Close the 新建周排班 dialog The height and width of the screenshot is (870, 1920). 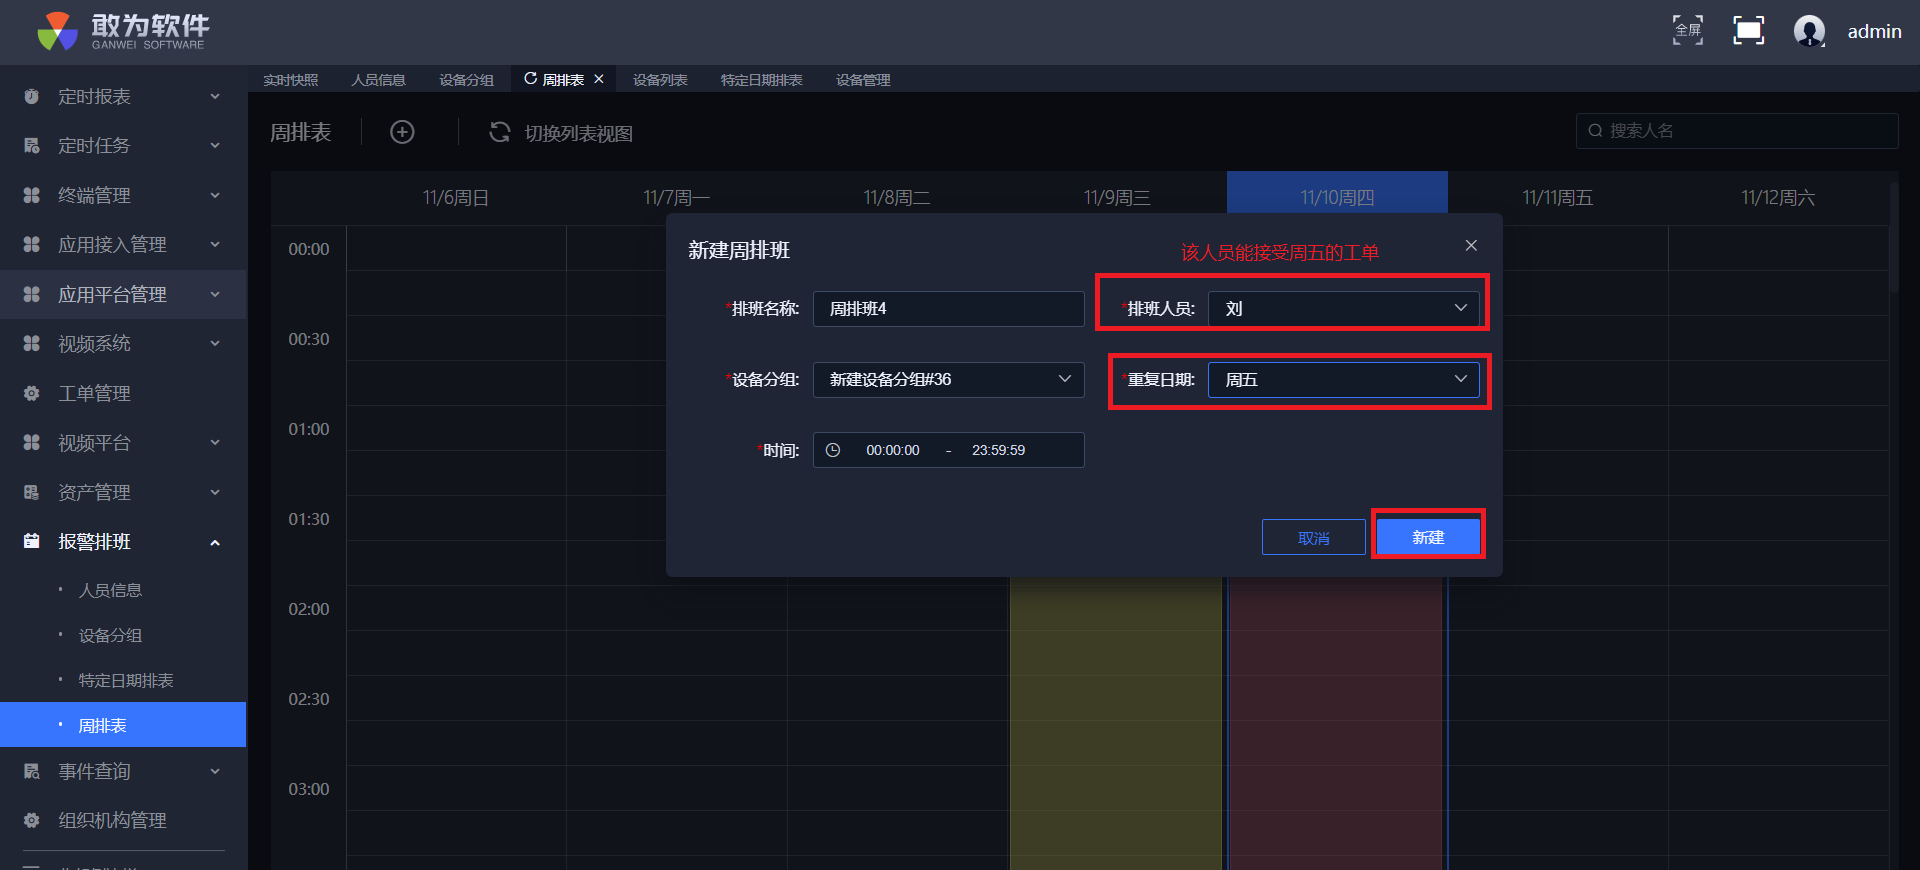[x=1471, y=245]
